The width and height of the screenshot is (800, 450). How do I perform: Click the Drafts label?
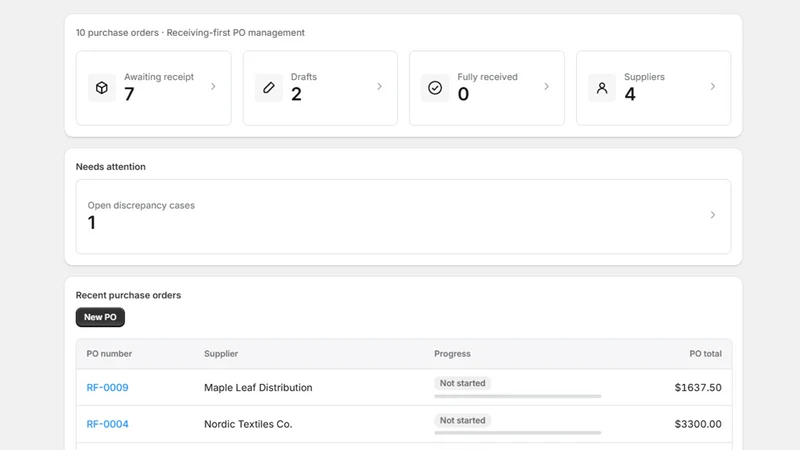pos(304,77)
